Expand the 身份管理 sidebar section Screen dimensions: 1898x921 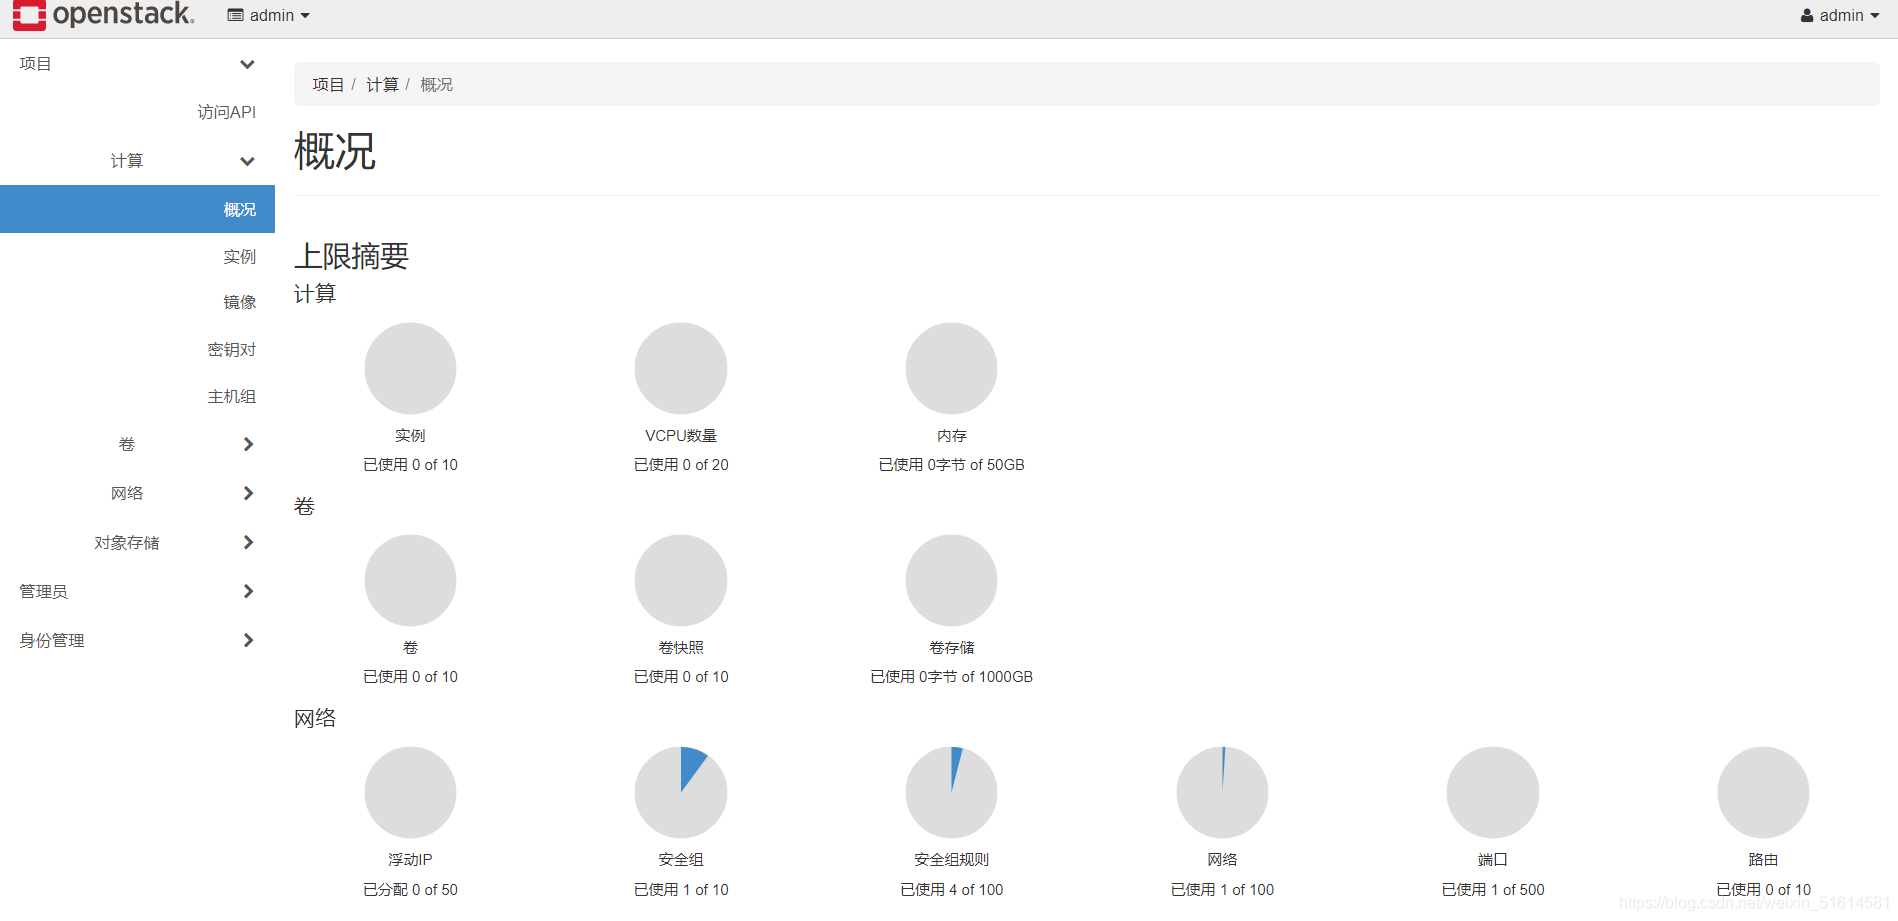[137, 640]
